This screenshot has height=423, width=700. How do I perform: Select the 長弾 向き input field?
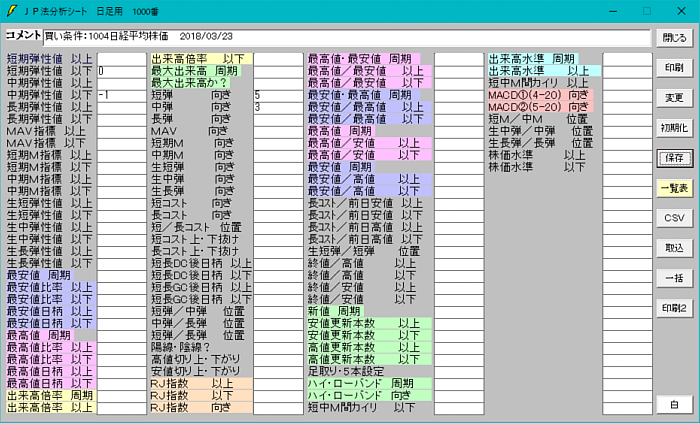coord(279,120)
